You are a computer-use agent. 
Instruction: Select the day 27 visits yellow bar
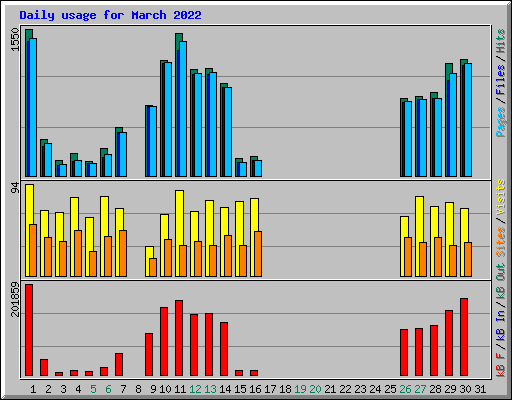pyautogui.click(x=418, y=236)
